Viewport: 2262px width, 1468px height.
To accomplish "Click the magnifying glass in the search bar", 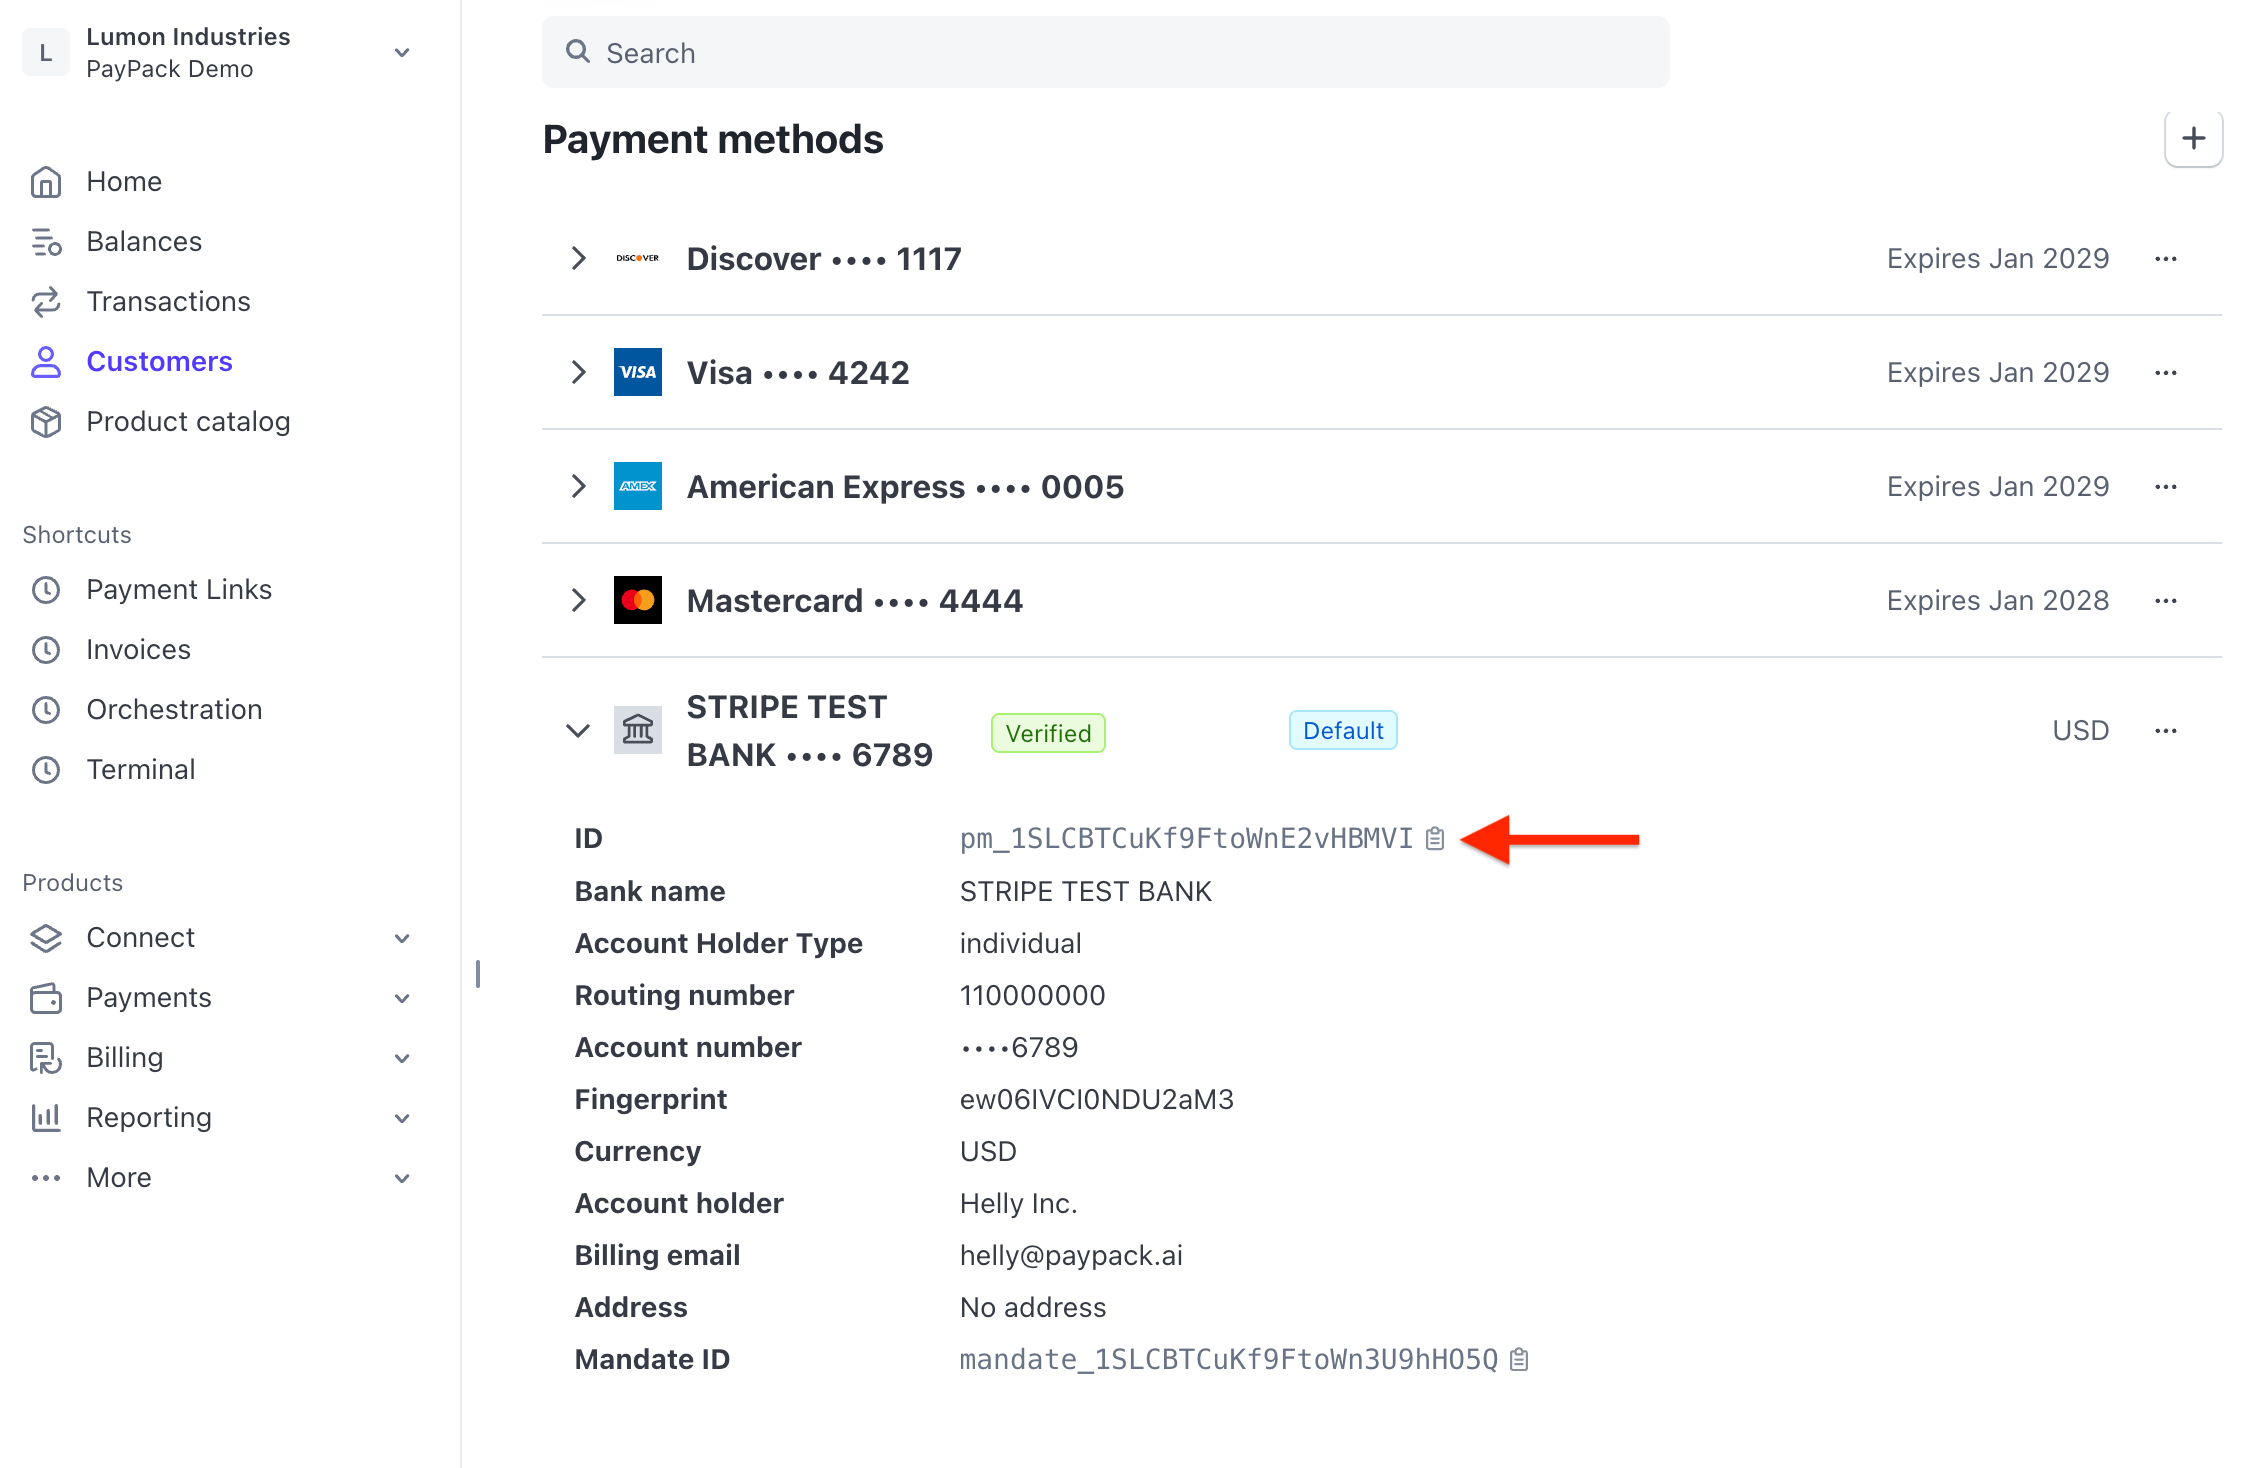I will point(578,52).
